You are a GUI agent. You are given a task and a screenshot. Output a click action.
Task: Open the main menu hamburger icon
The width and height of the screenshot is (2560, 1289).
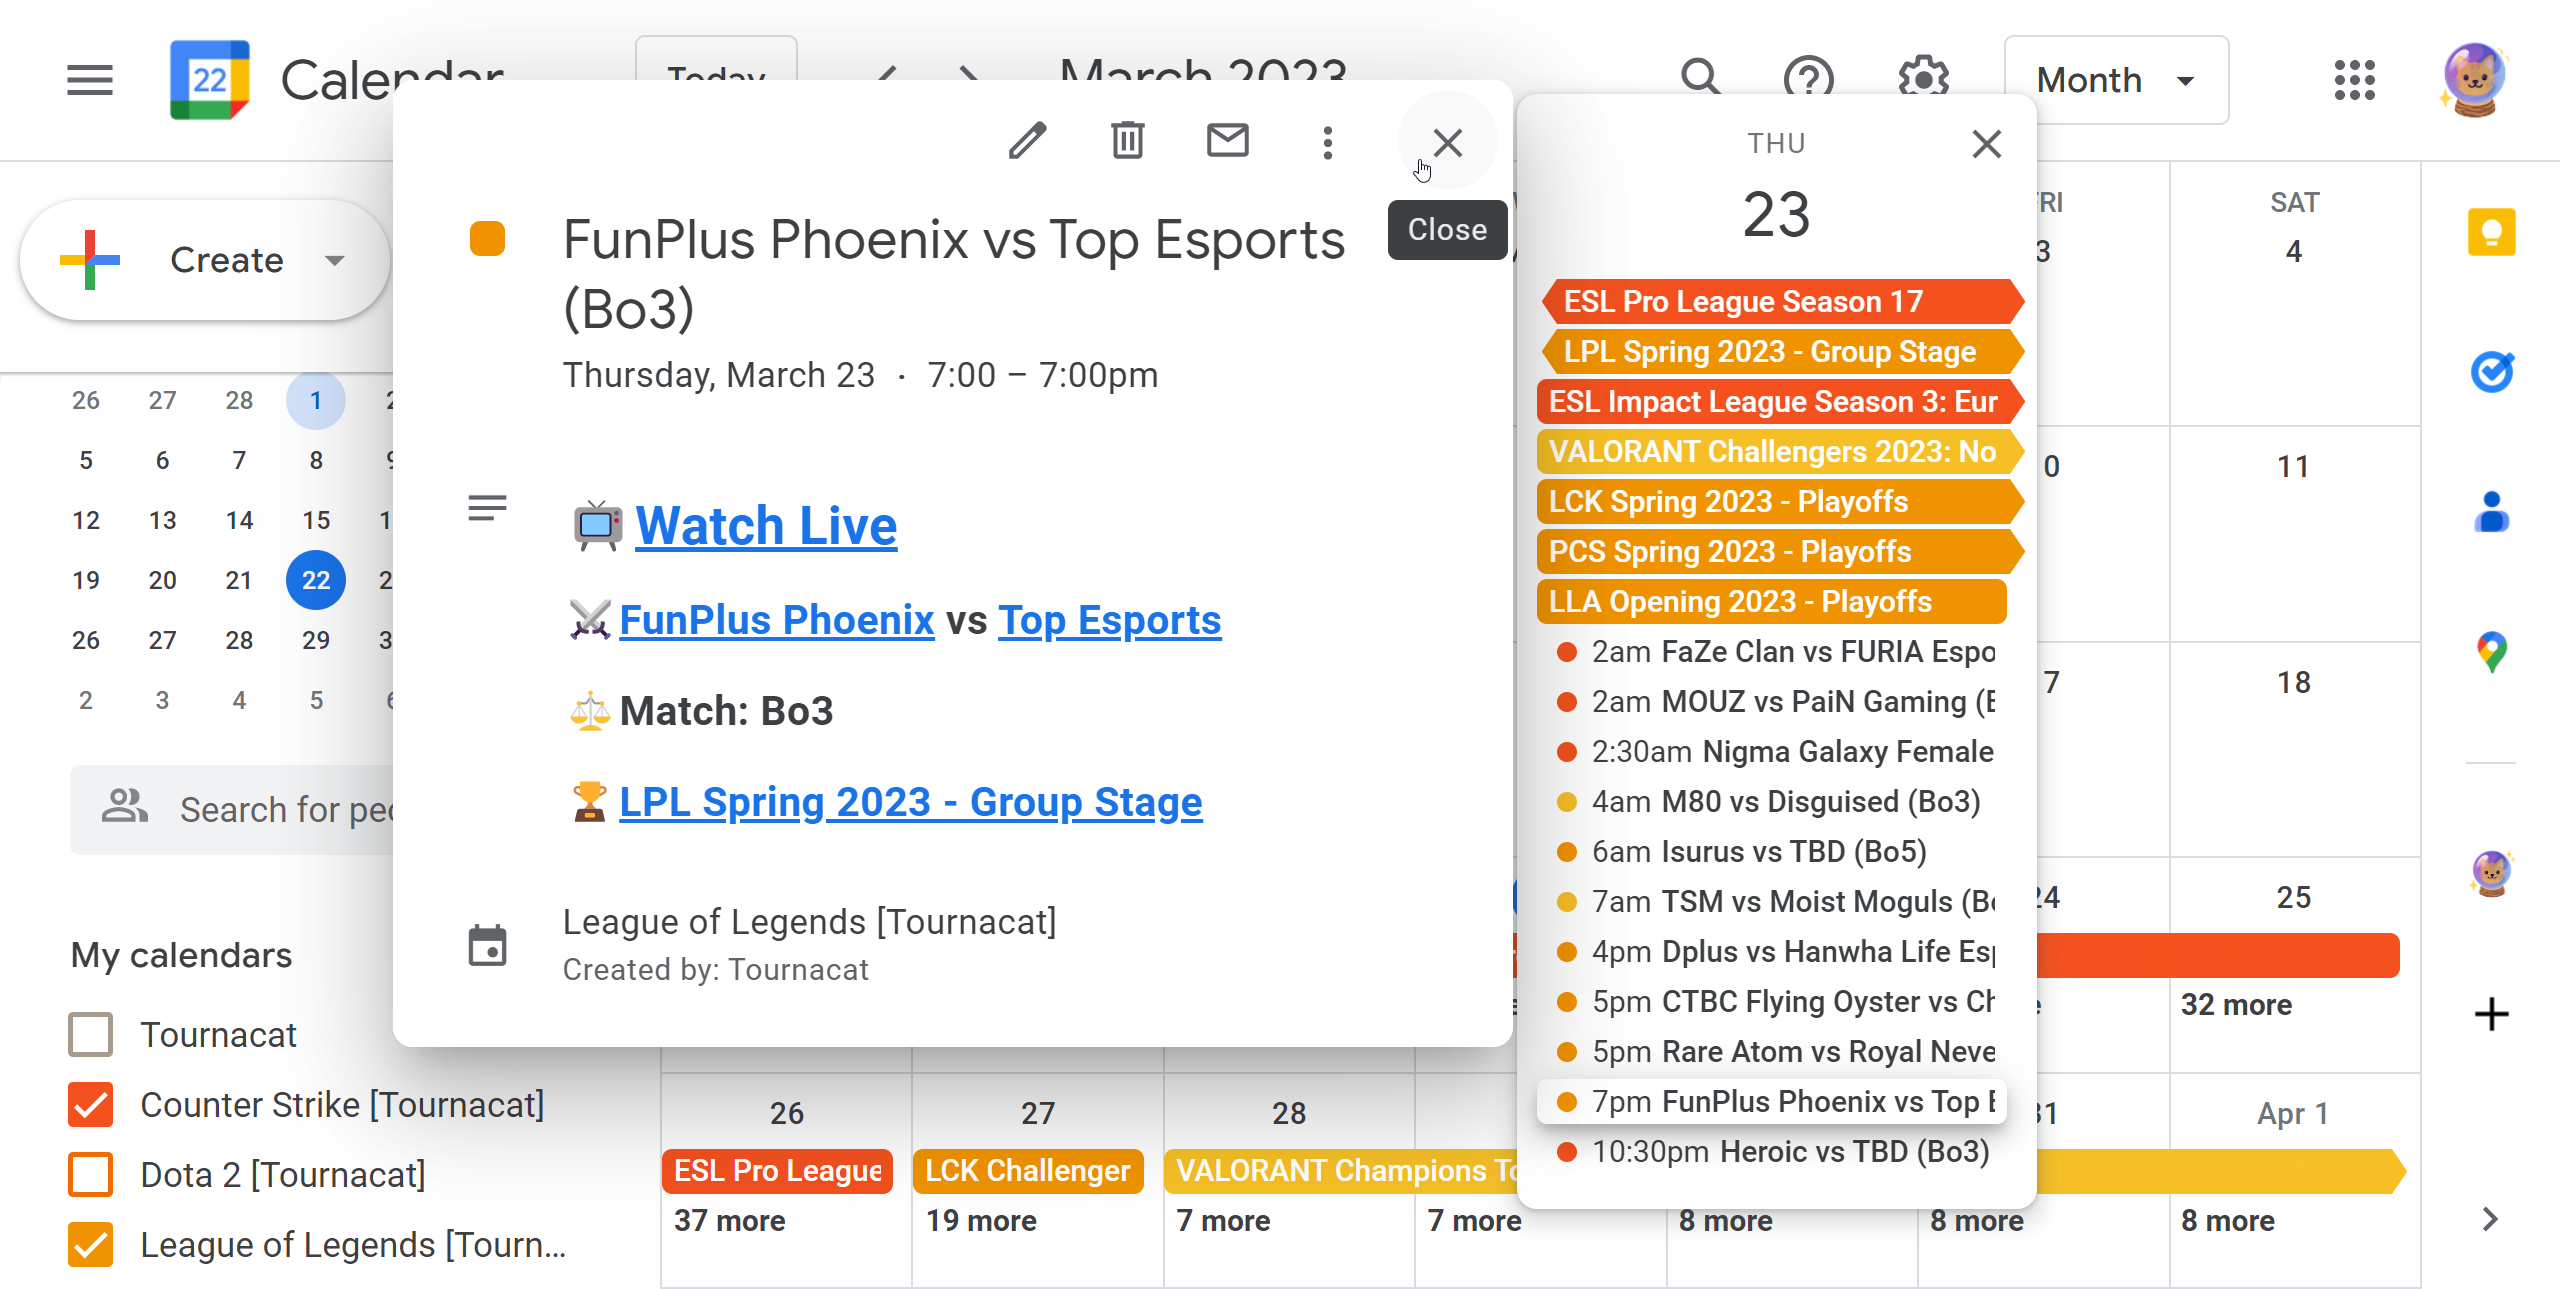click(x=90, y=80)
